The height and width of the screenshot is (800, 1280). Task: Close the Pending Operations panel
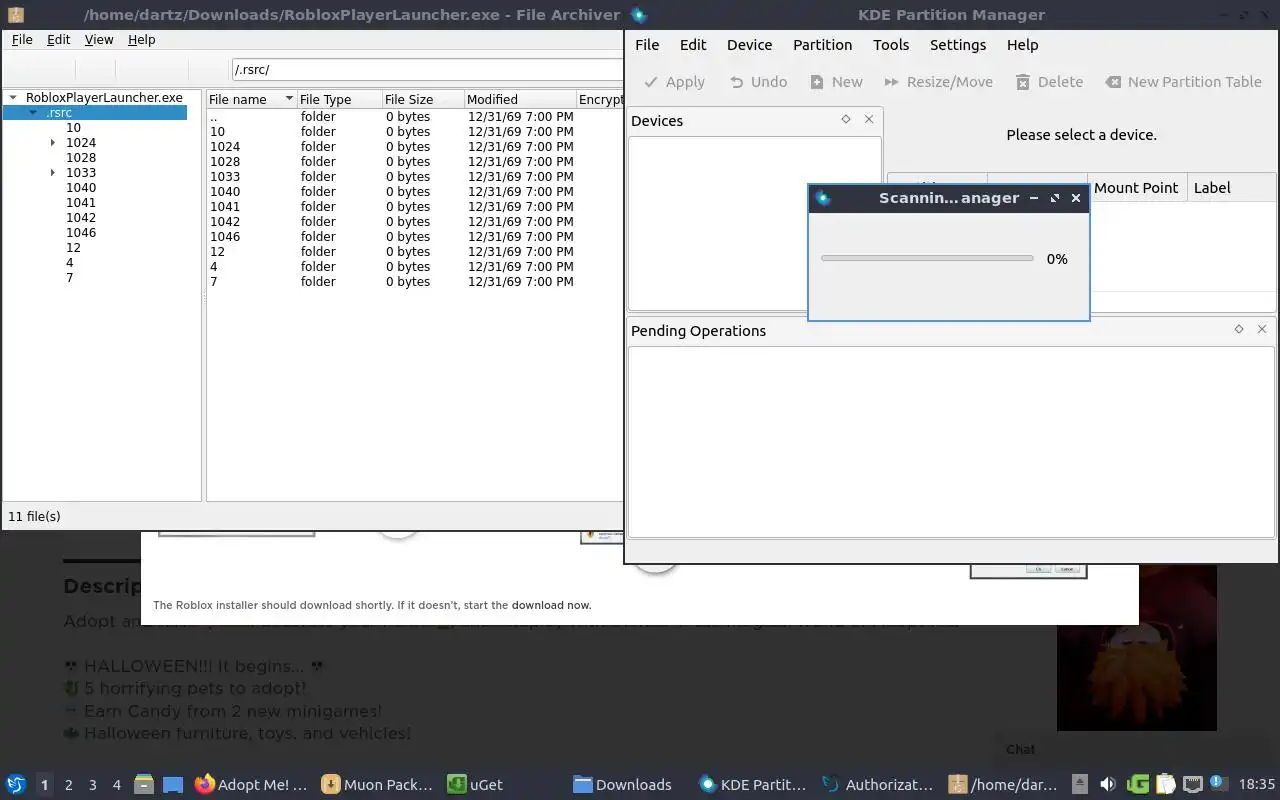click(x=1262, y=329)
